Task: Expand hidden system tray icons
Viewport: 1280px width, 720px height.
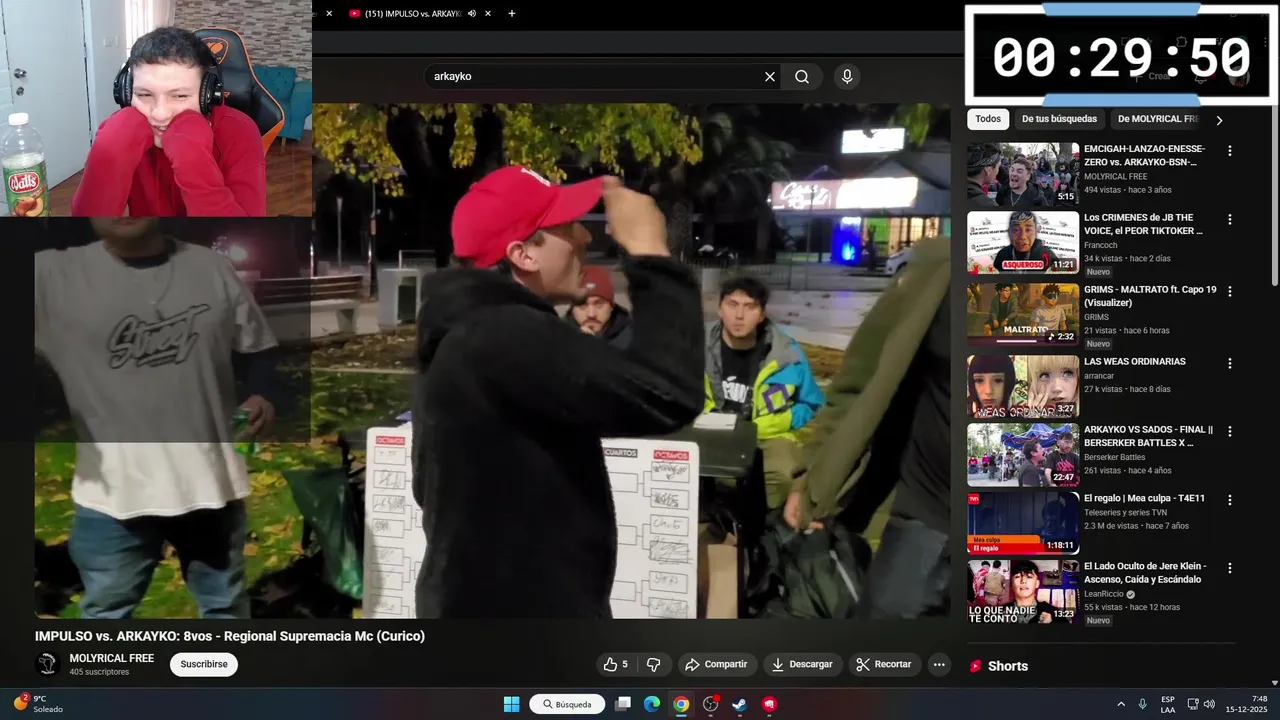Action: 1121,704
